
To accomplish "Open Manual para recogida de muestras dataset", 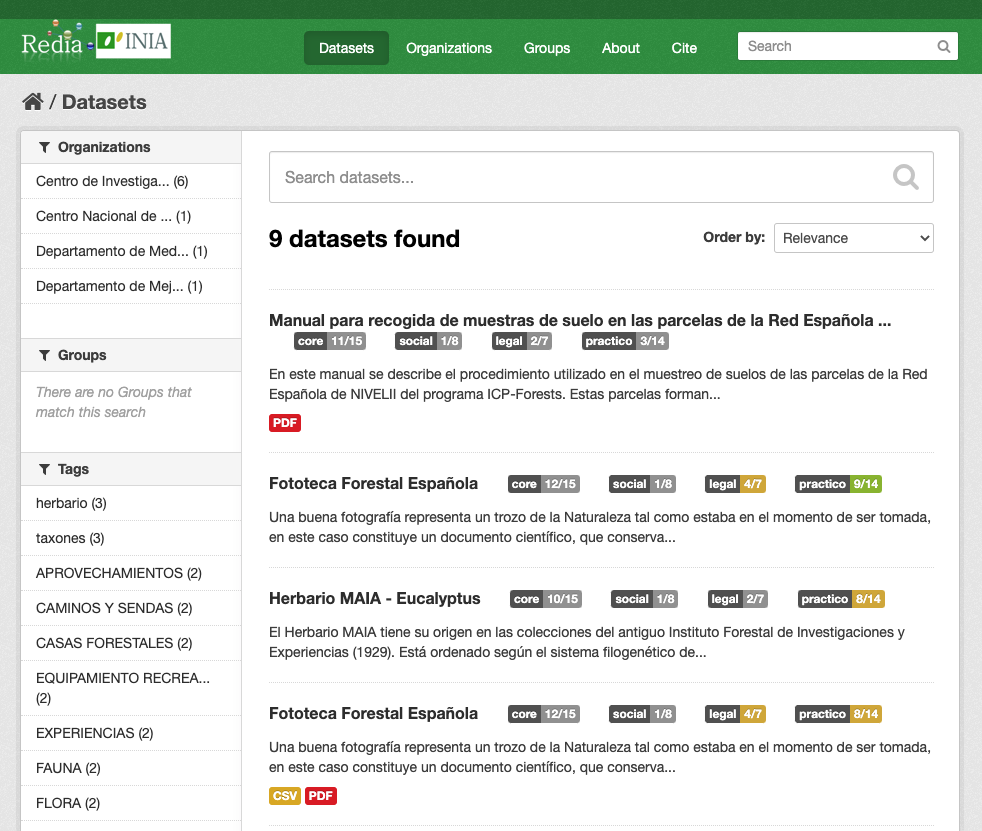I will pyautogui.click(x=580, y=320).
